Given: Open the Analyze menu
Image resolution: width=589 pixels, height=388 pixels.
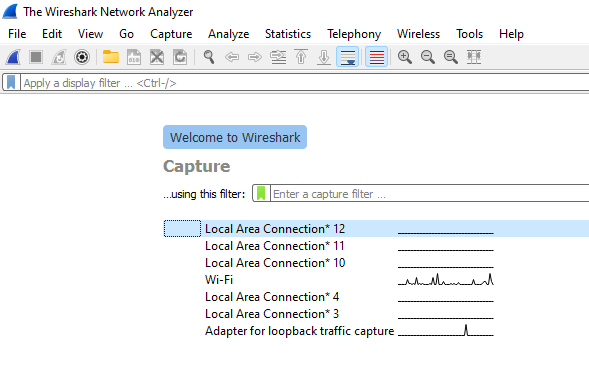Looking at the screenshot, I should pos(228,34).
